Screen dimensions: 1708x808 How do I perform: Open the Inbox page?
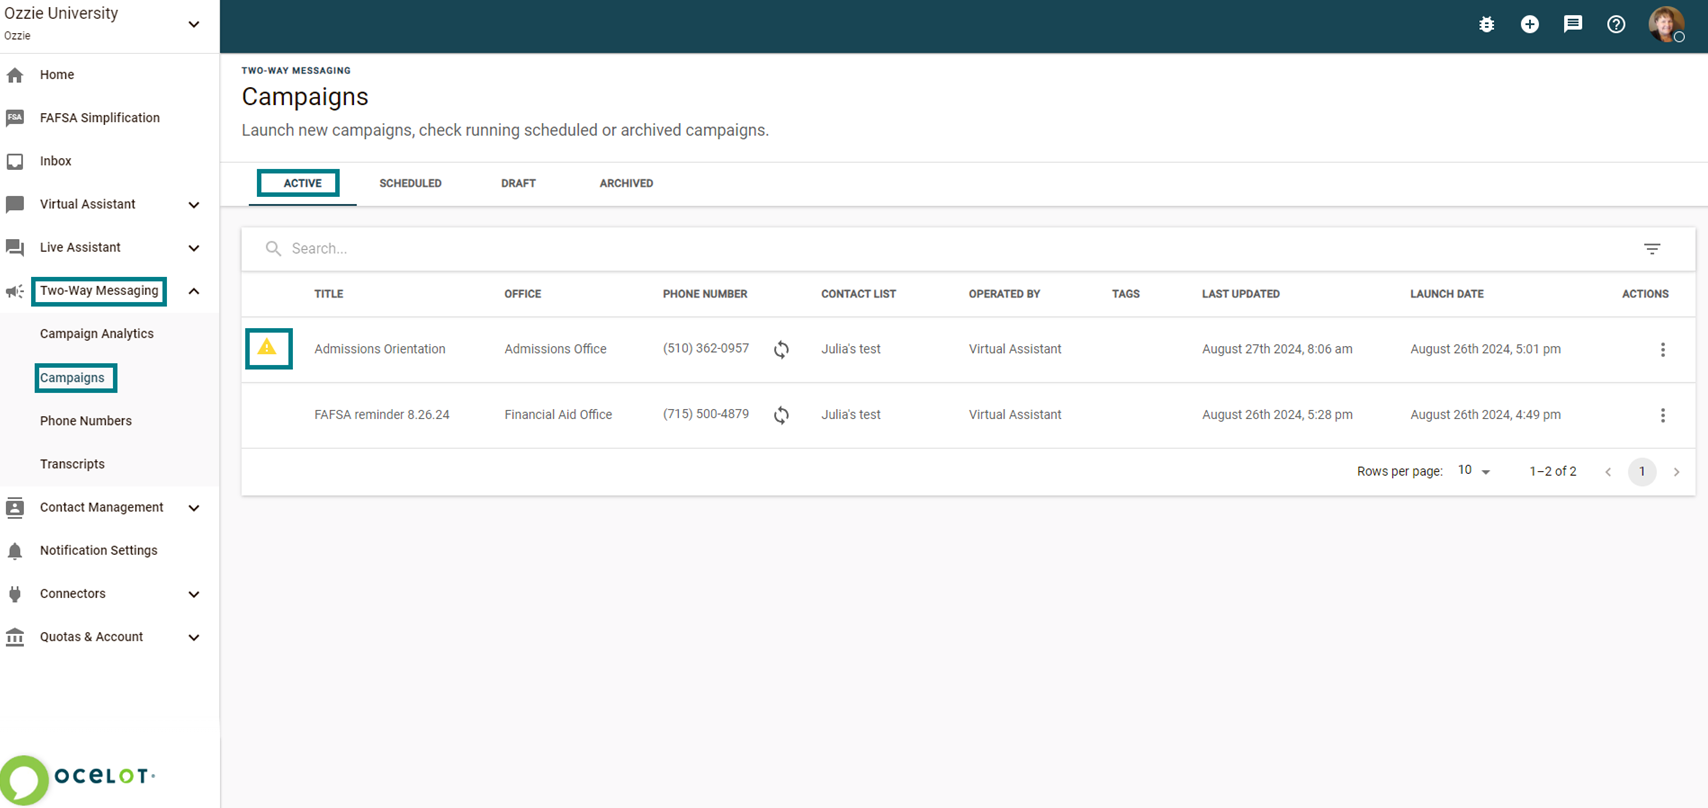(55, 161)
